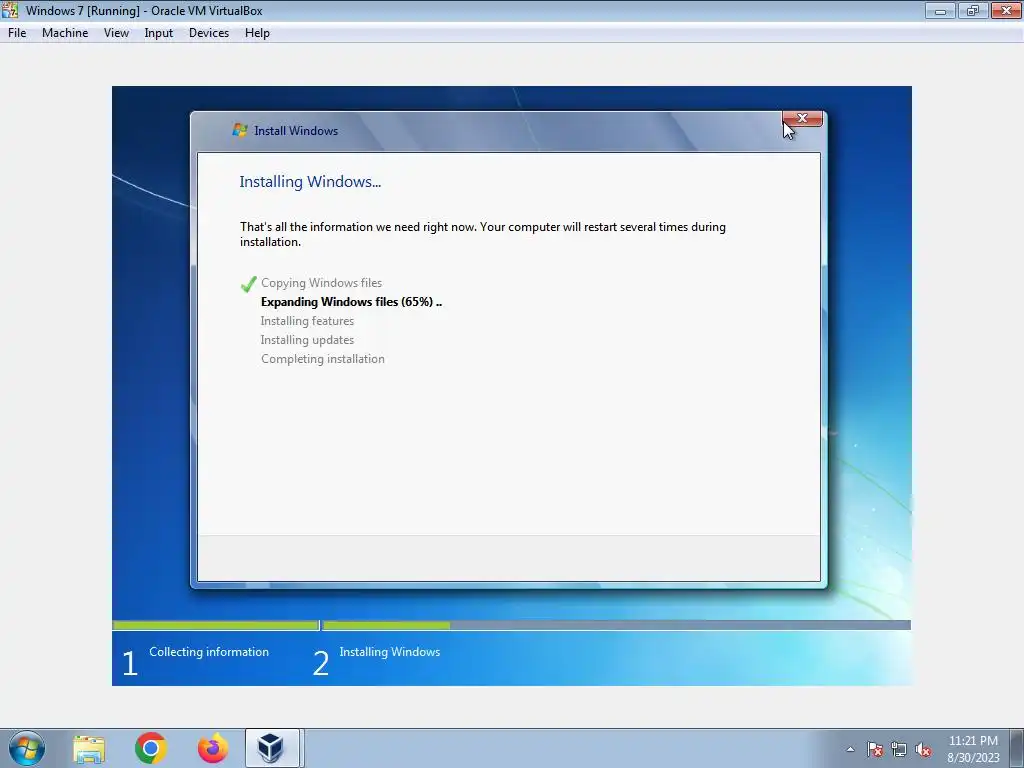Image resolution: width=1024 pixels, height=768 pixels.
Task: Click the green checkmark beside Copying Windows files
Action: 248,283
